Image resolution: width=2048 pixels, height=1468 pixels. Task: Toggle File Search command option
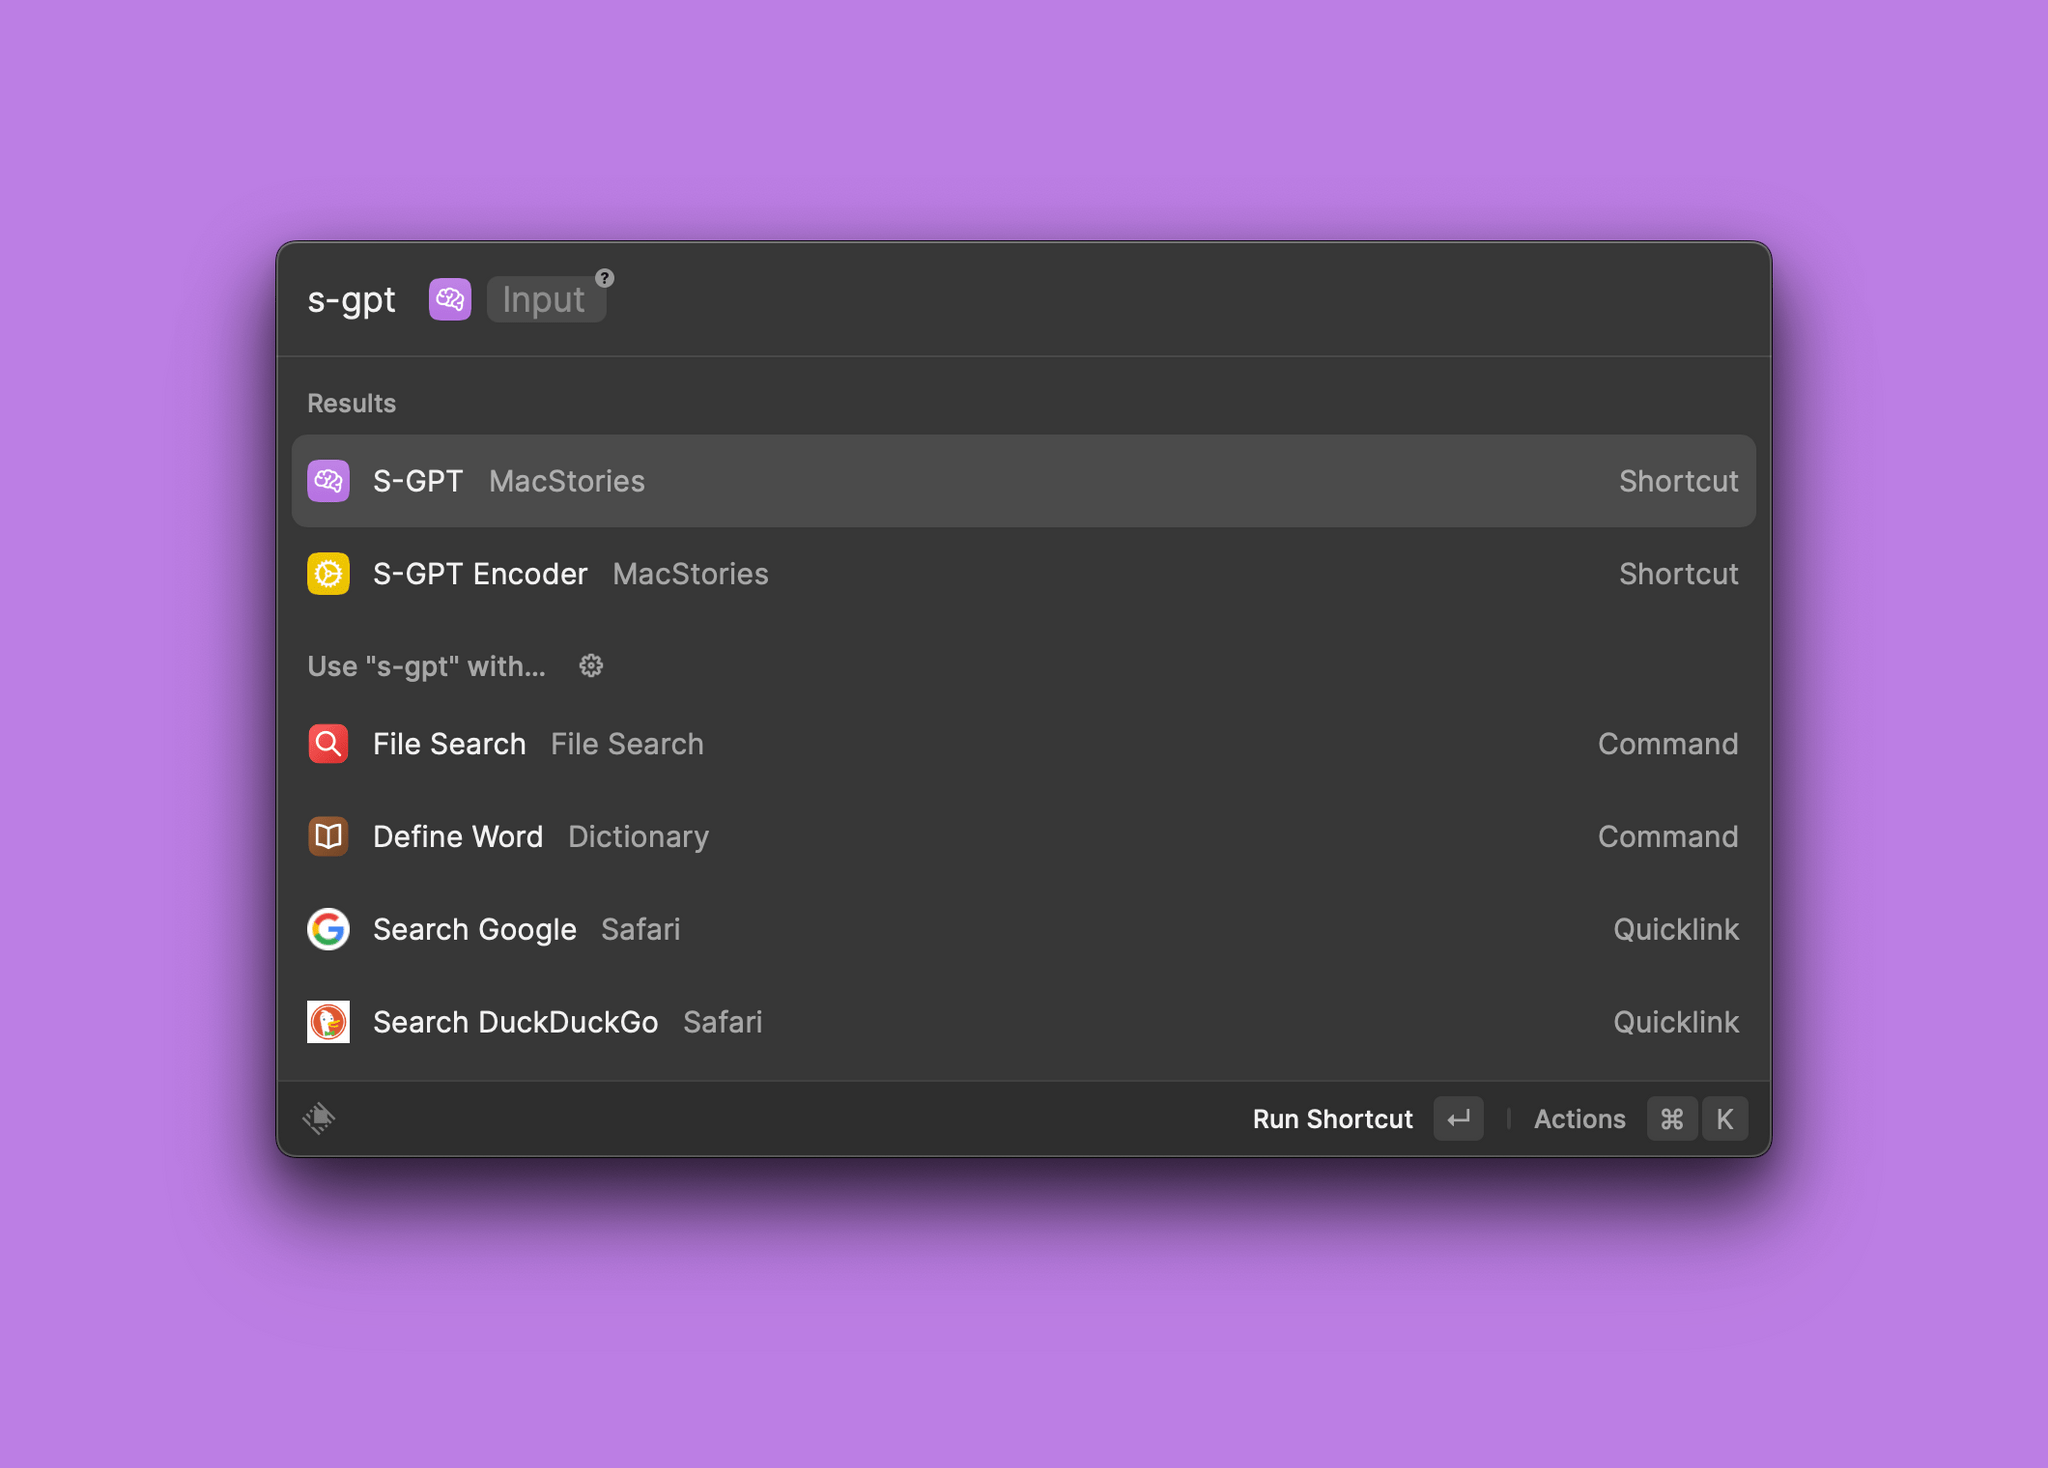coord(1025,742)
